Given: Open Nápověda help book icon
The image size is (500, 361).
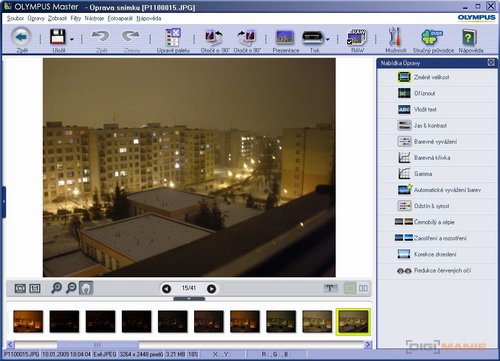Looking at the screenshot, I should (469, 37).
